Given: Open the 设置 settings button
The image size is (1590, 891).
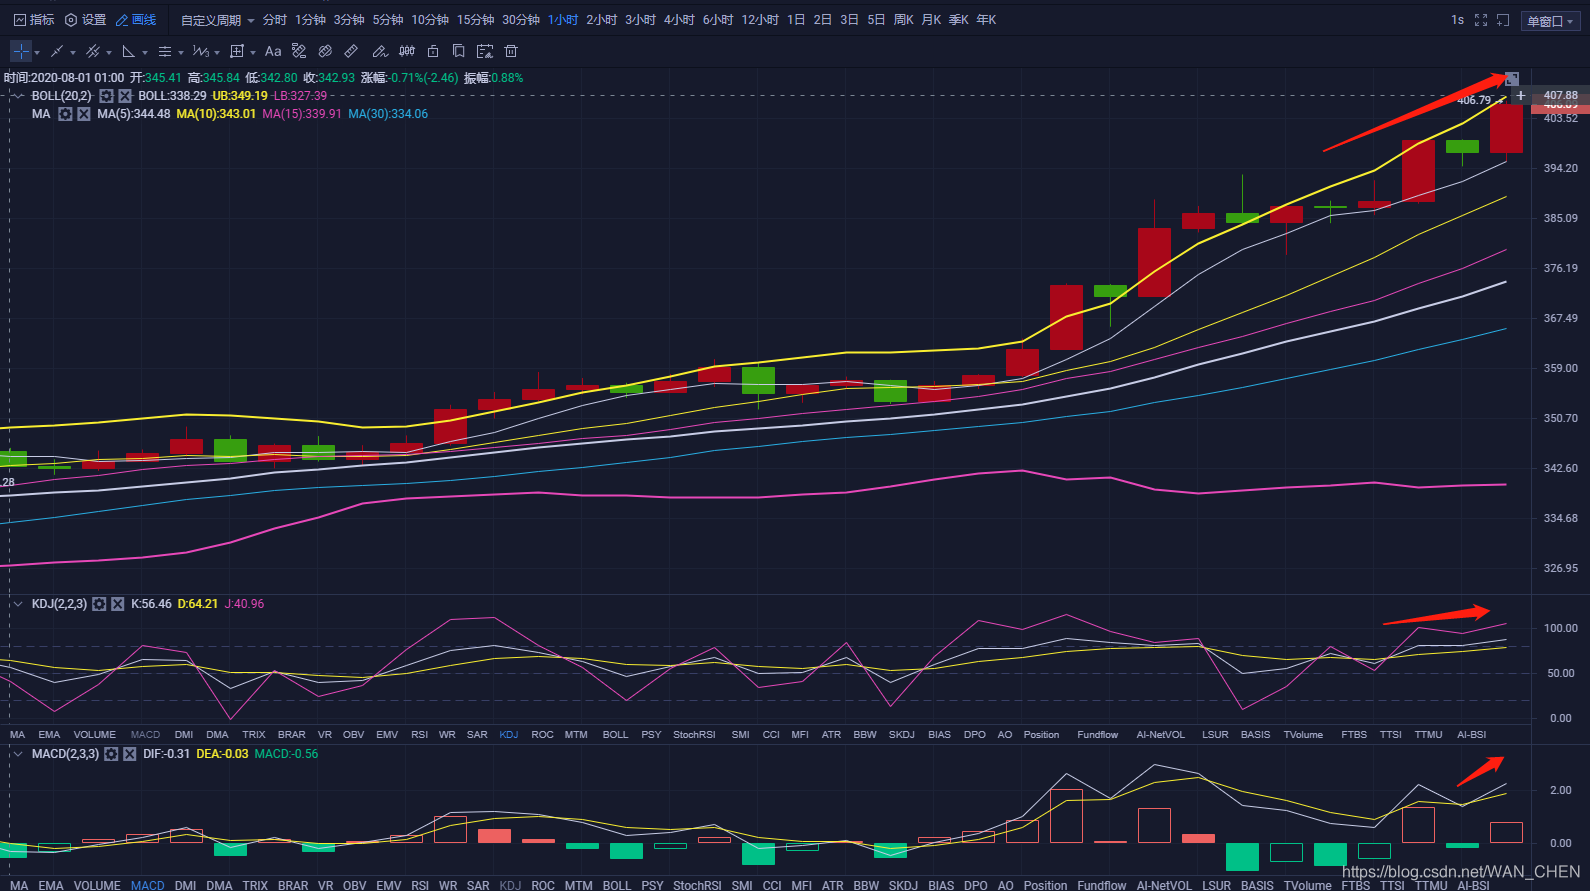Looking at the screenshot, I should pos(85,20).
